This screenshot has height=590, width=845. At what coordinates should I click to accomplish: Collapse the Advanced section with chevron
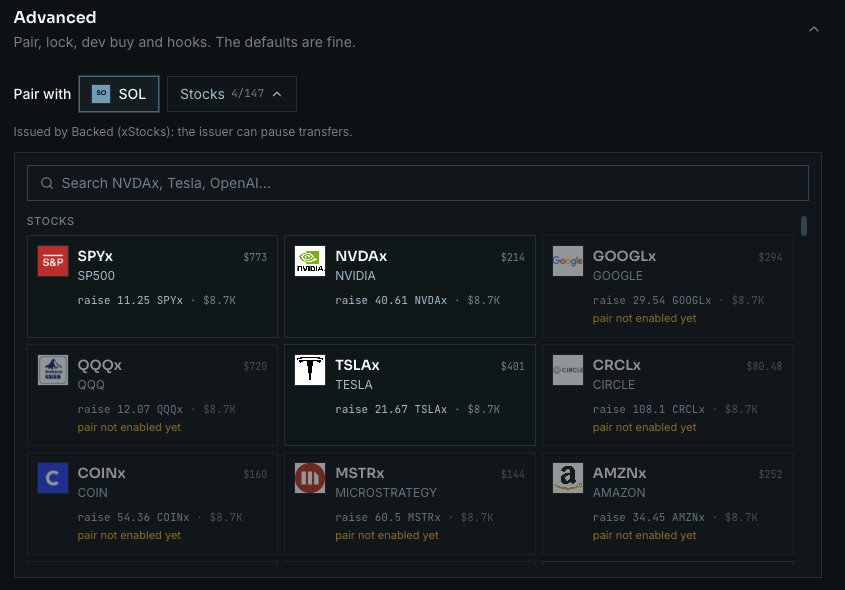pos(814,29)
